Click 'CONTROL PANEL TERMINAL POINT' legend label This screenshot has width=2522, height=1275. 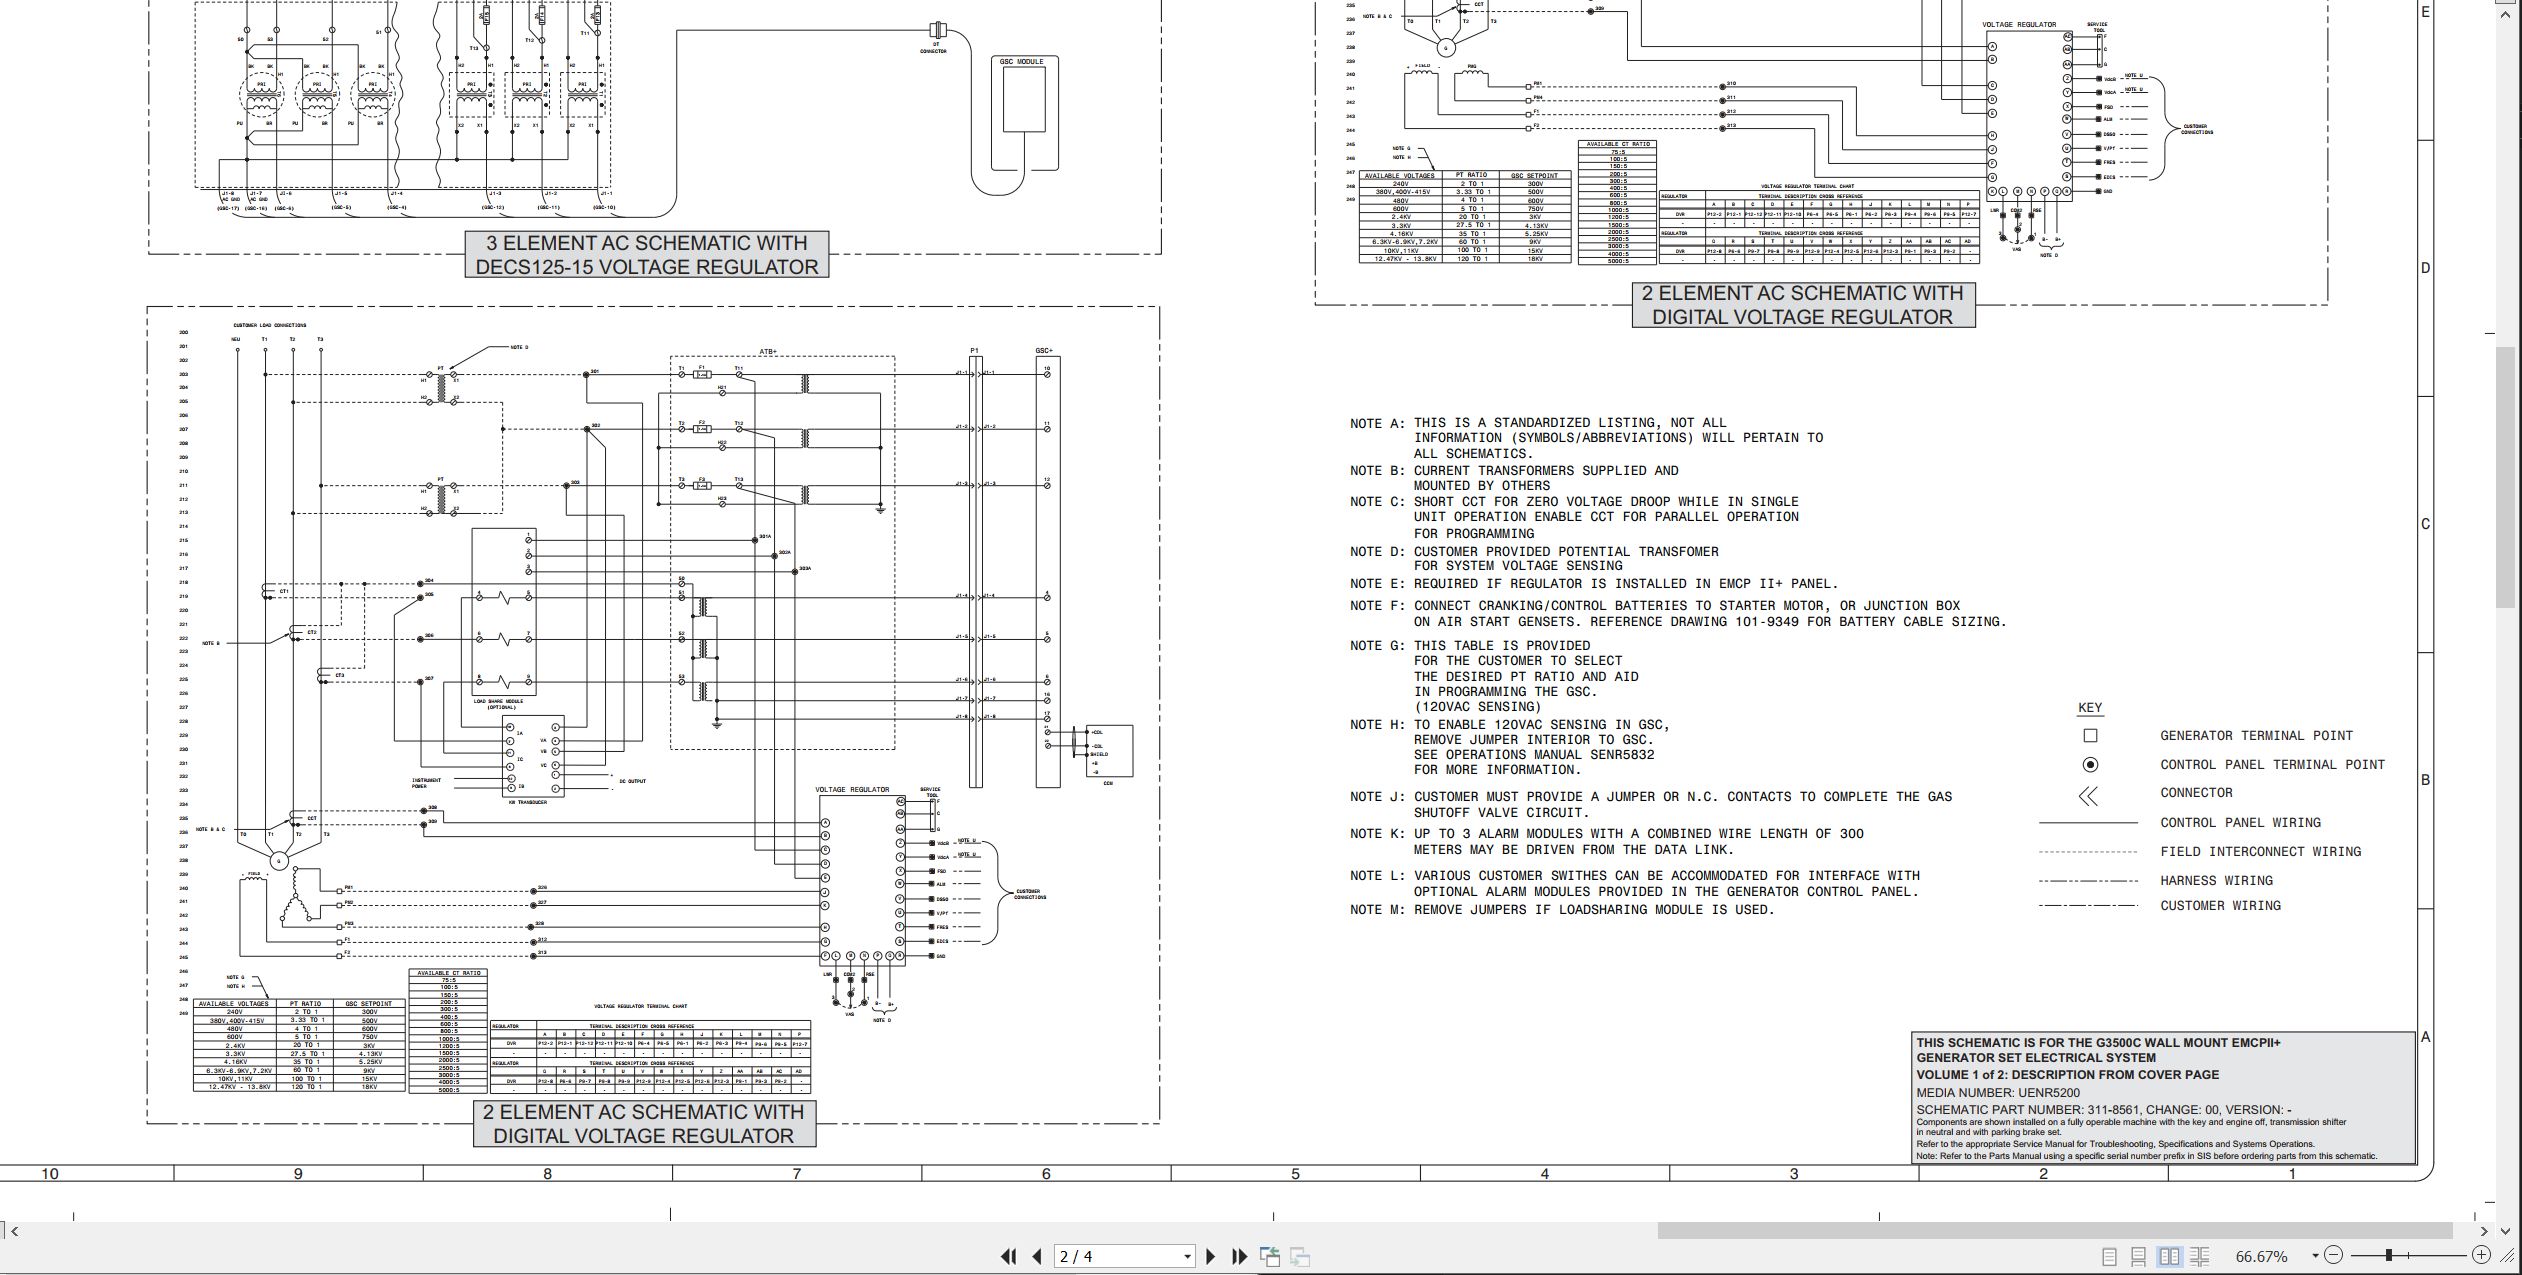coord(2273,765)
